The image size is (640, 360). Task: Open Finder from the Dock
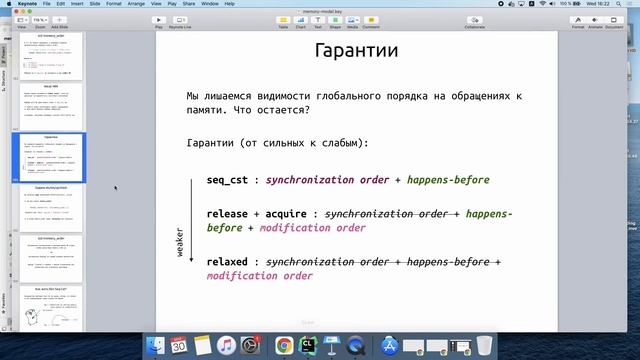tap(156, 345)
